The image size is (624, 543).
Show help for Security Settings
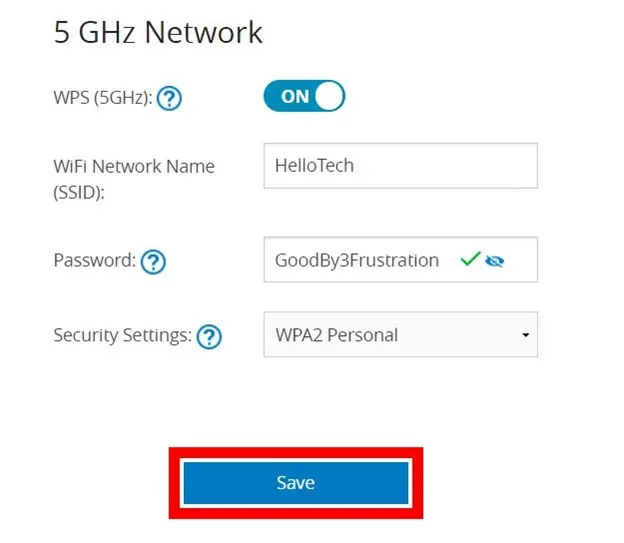tap(209, 336)
